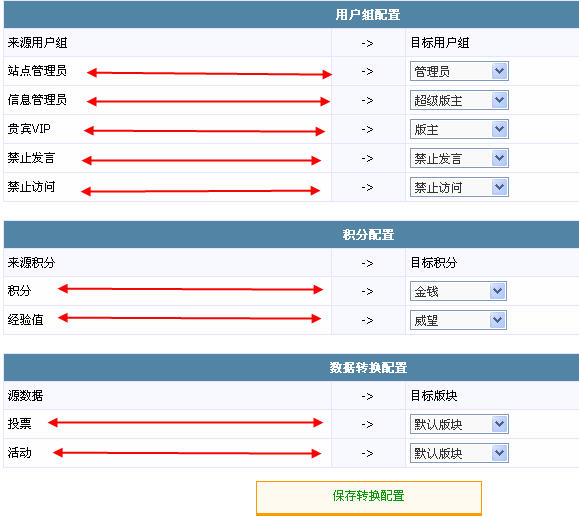Viewport: 579px width, 516px height.
Task: Click the 目标版块 column heading
Action: pyautogui.click(x=434, y=396)
